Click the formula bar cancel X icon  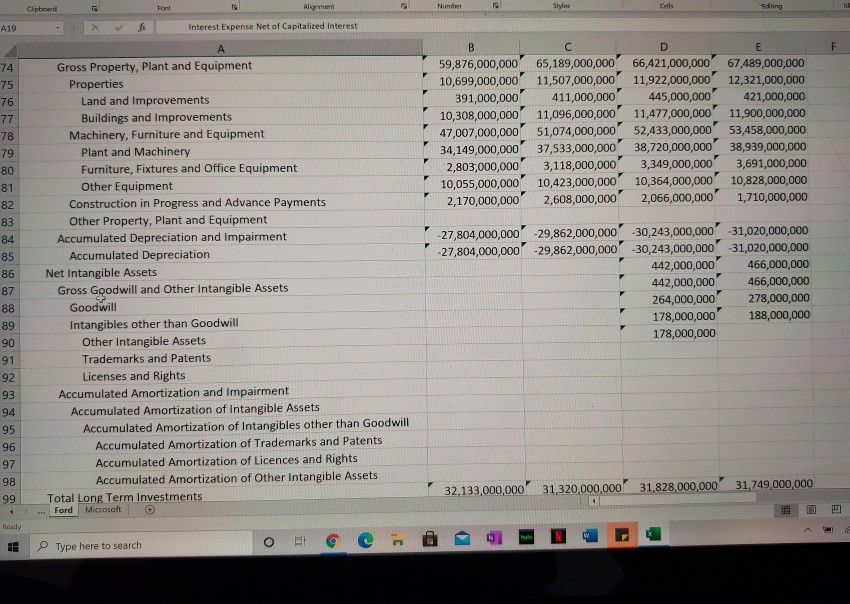[x=95, y=27]
